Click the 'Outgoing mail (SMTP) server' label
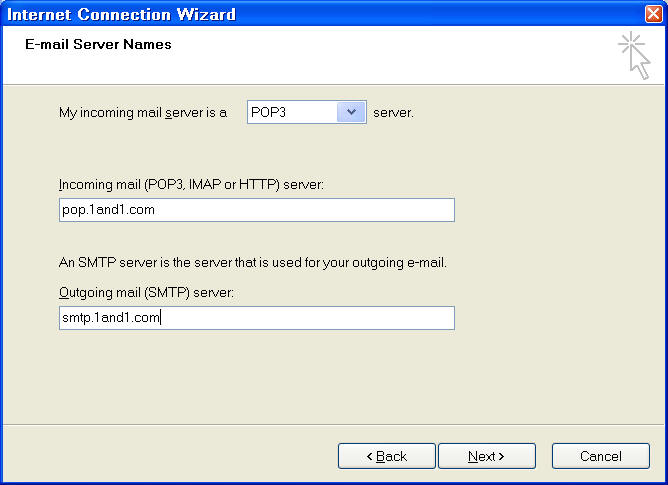The image size is (668, 485). pyautogui.click(x=146, y=292)
